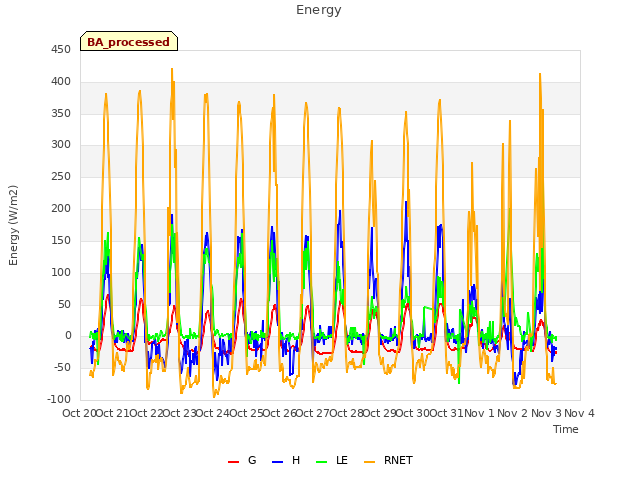Viewport: 640px width, 480px height.
Task: Click the -100 y-axis tick label
Action: tap(59, 399)
